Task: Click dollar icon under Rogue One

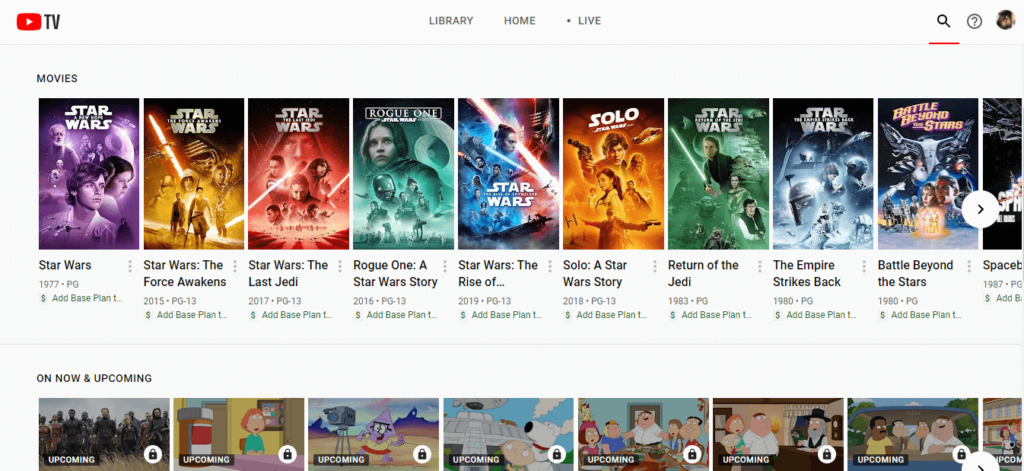Action: tap(358, 315)
